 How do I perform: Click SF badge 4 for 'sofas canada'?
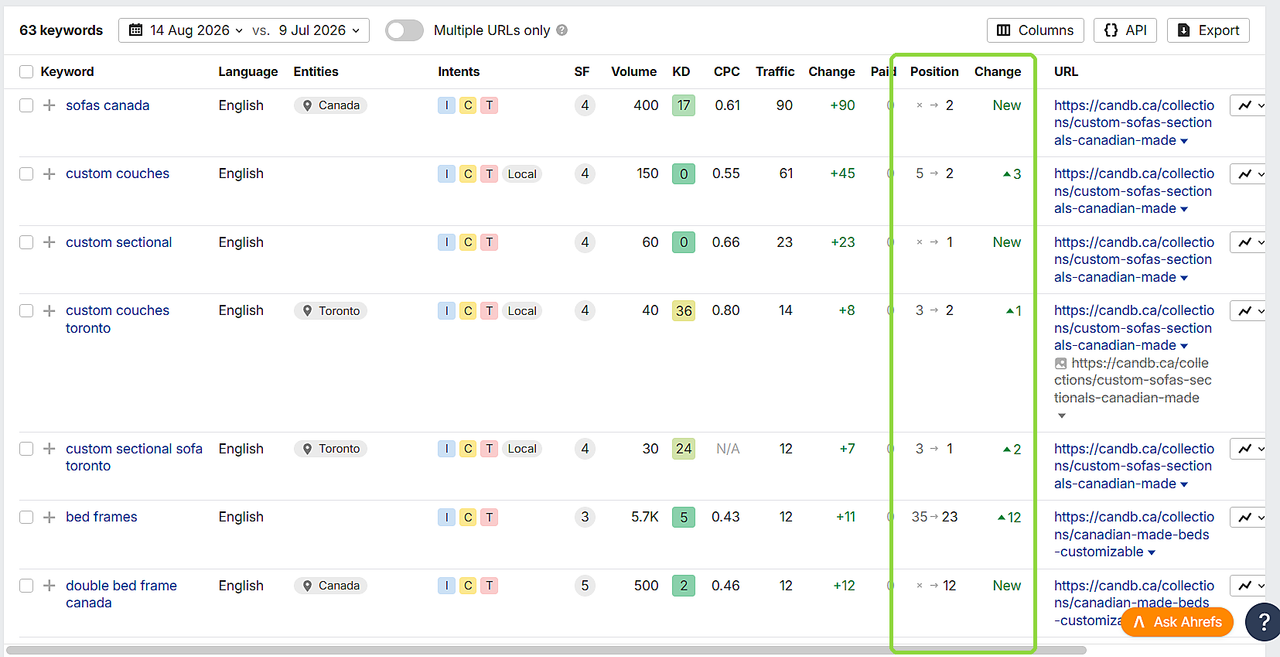click(x=585, y=105)
